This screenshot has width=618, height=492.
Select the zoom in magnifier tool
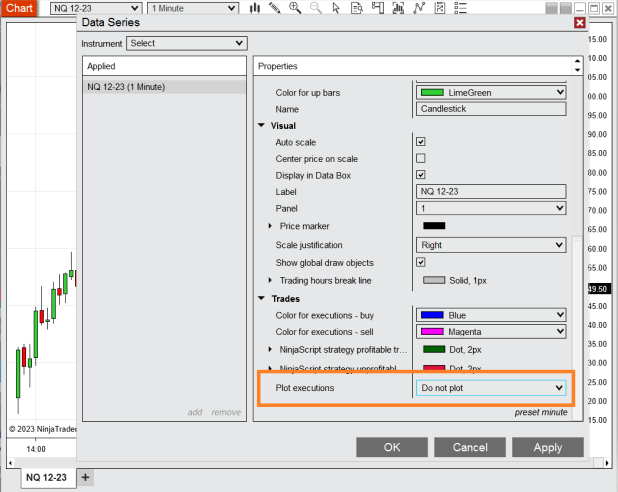295,8
